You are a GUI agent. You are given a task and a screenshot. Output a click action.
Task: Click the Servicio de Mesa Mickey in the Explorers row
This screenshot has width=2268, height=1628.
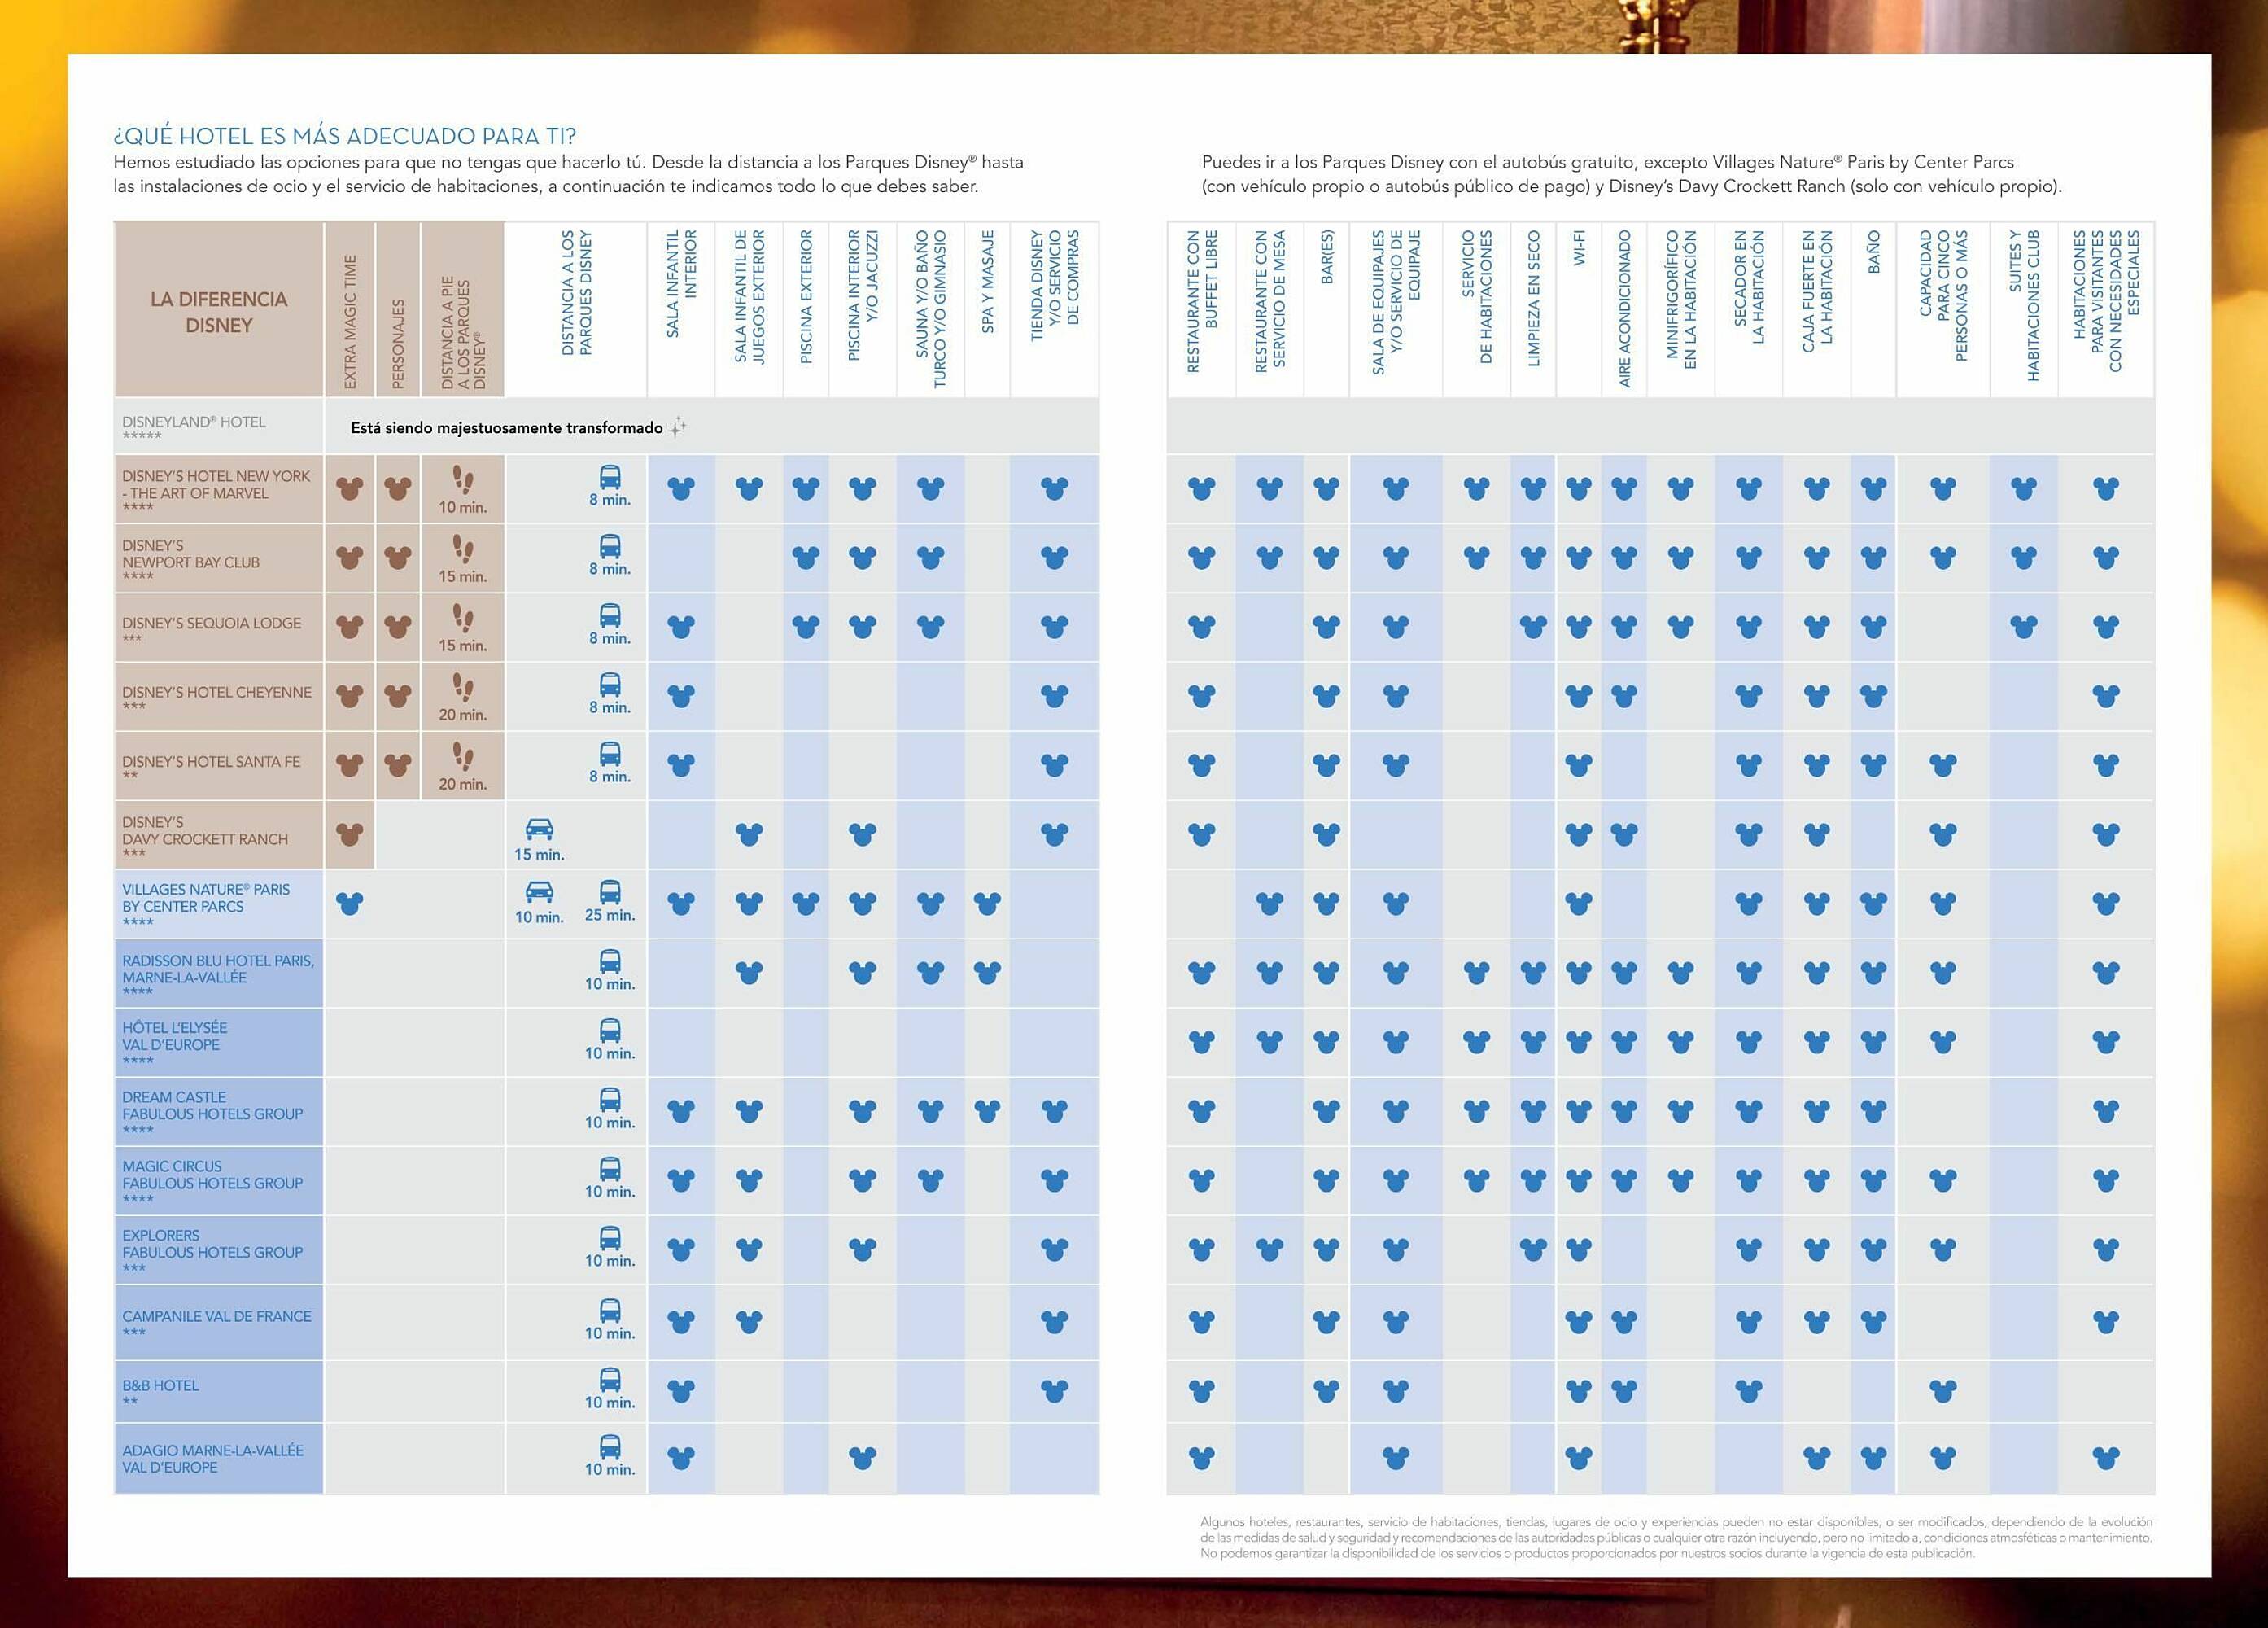point(1269,1249)
